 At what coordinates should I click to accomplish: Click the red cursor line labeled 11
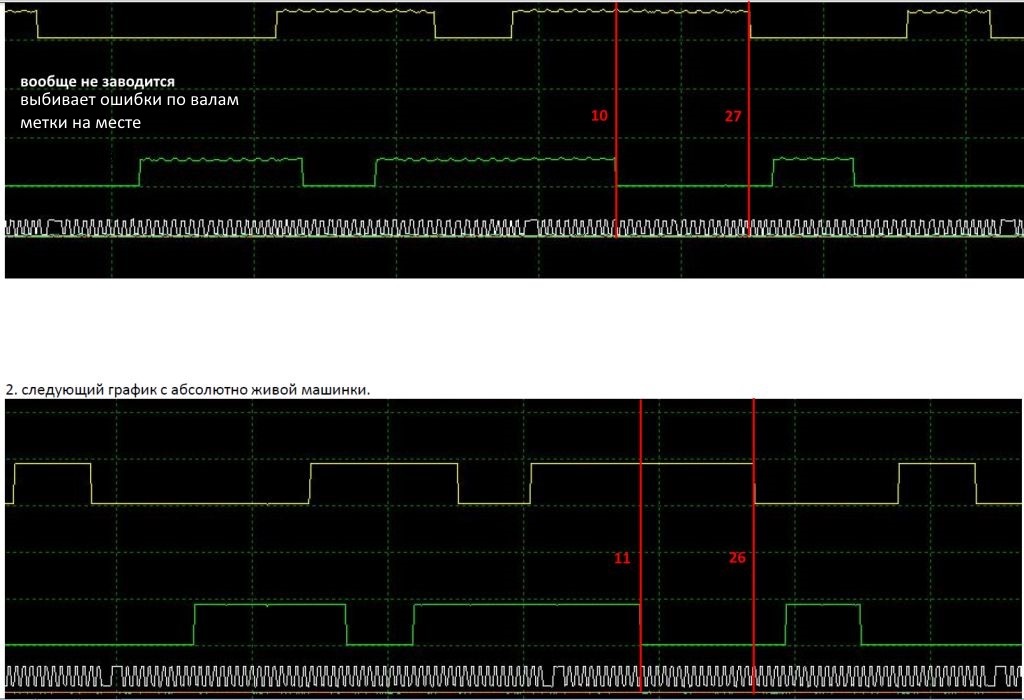(641, 545)
